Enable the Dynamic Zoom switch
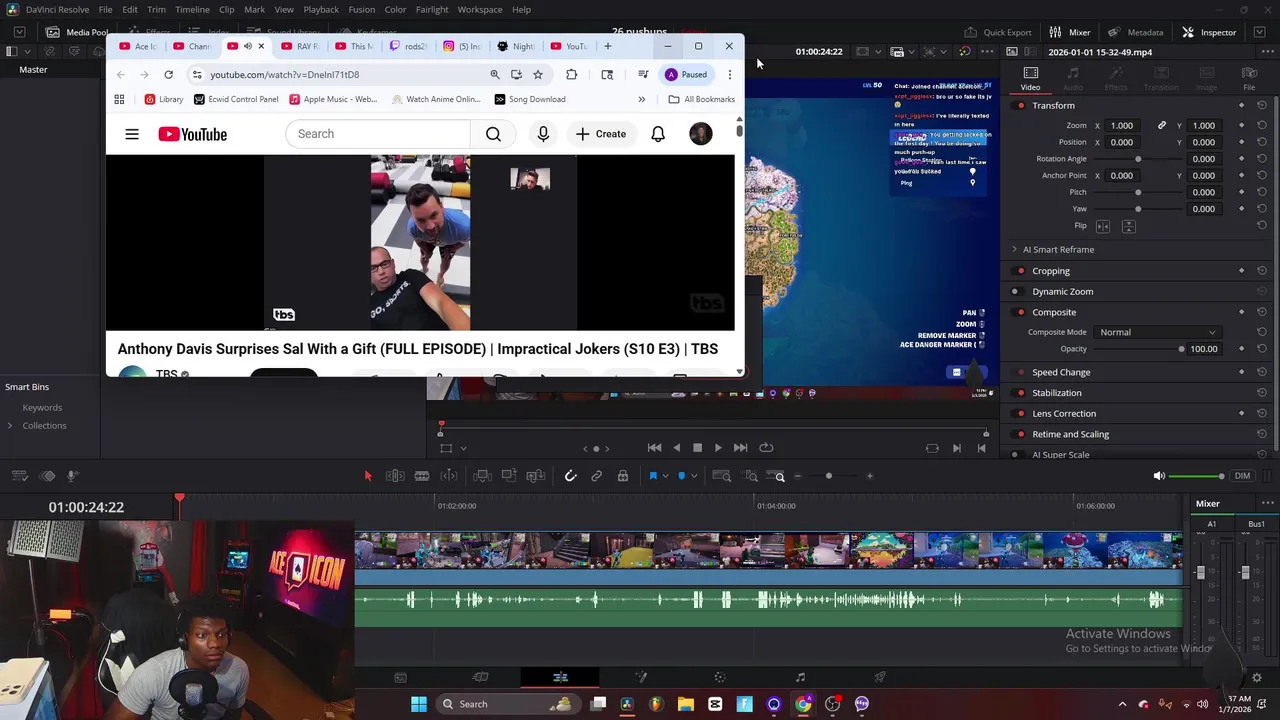 [x=1015, y=292]
